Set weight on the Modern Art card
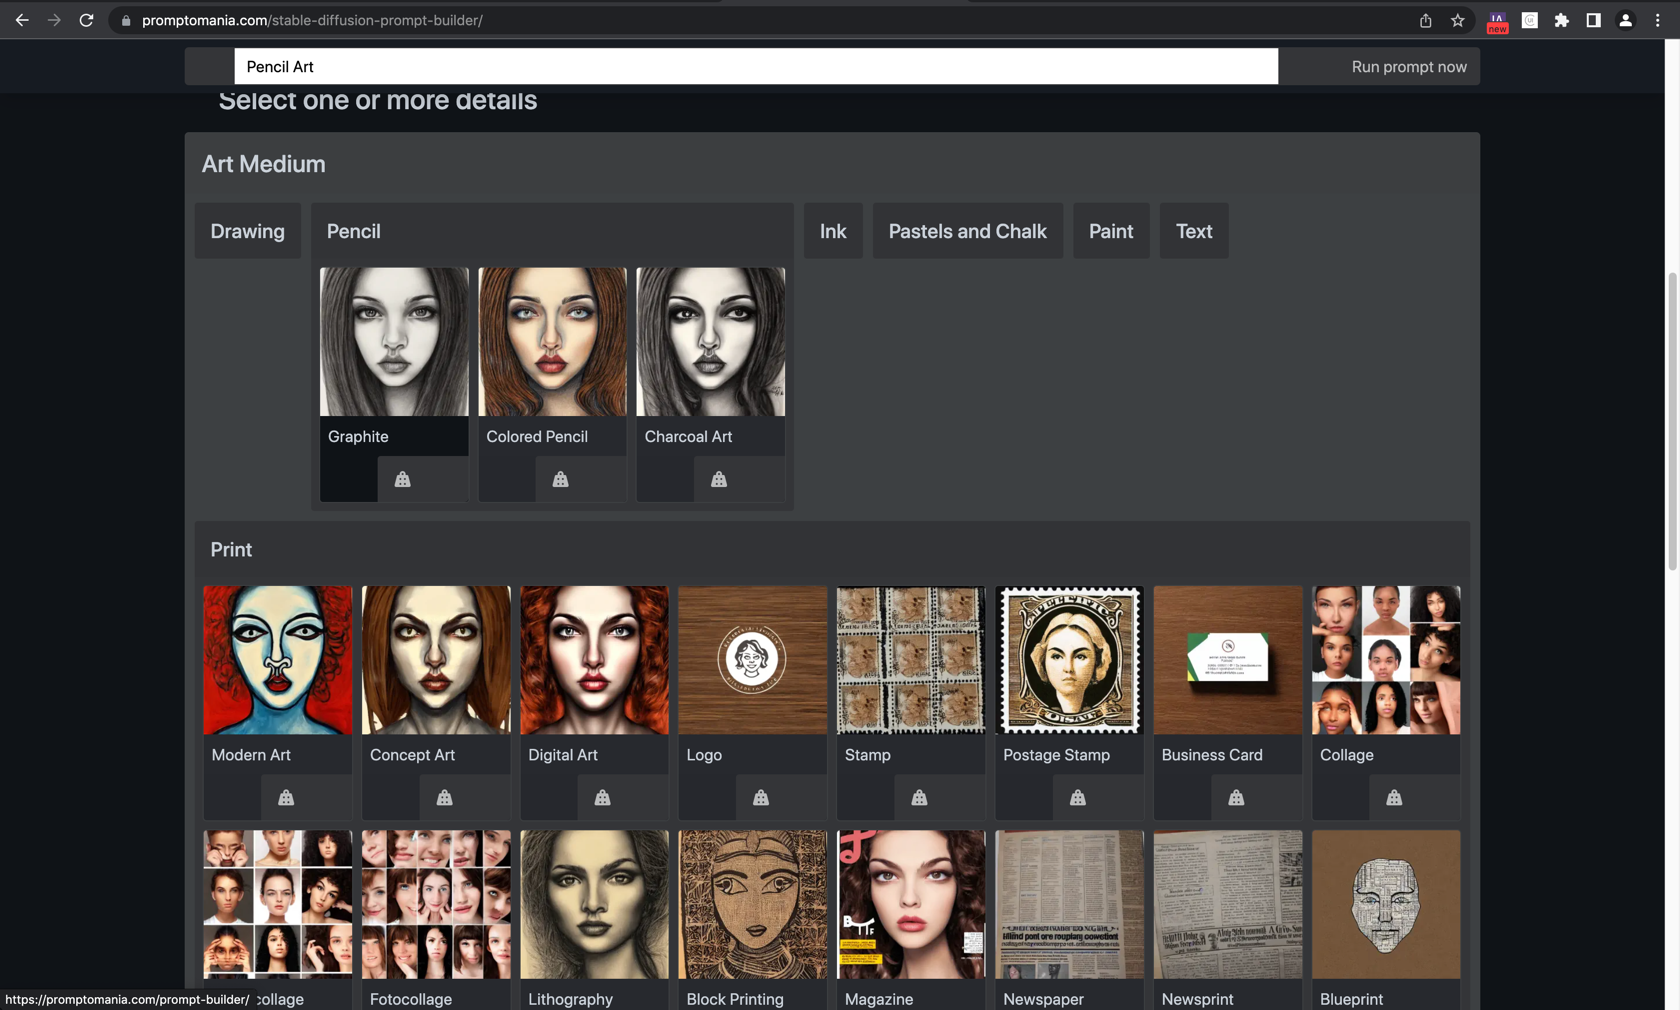 [x=286, y=798]
